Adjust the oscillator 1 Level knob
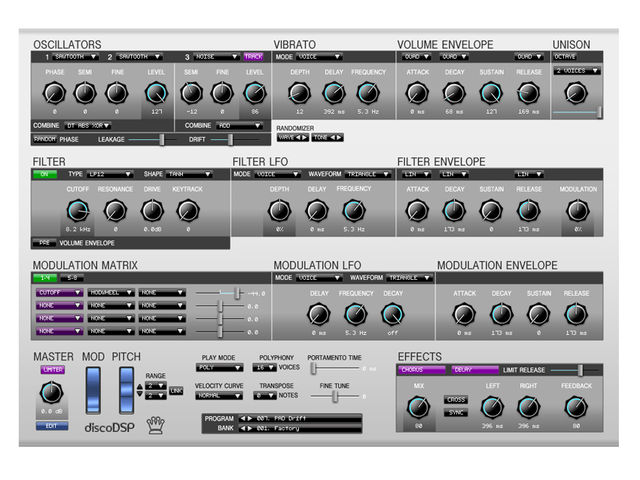This screenshot has height=480, width=640. point(156,93)
